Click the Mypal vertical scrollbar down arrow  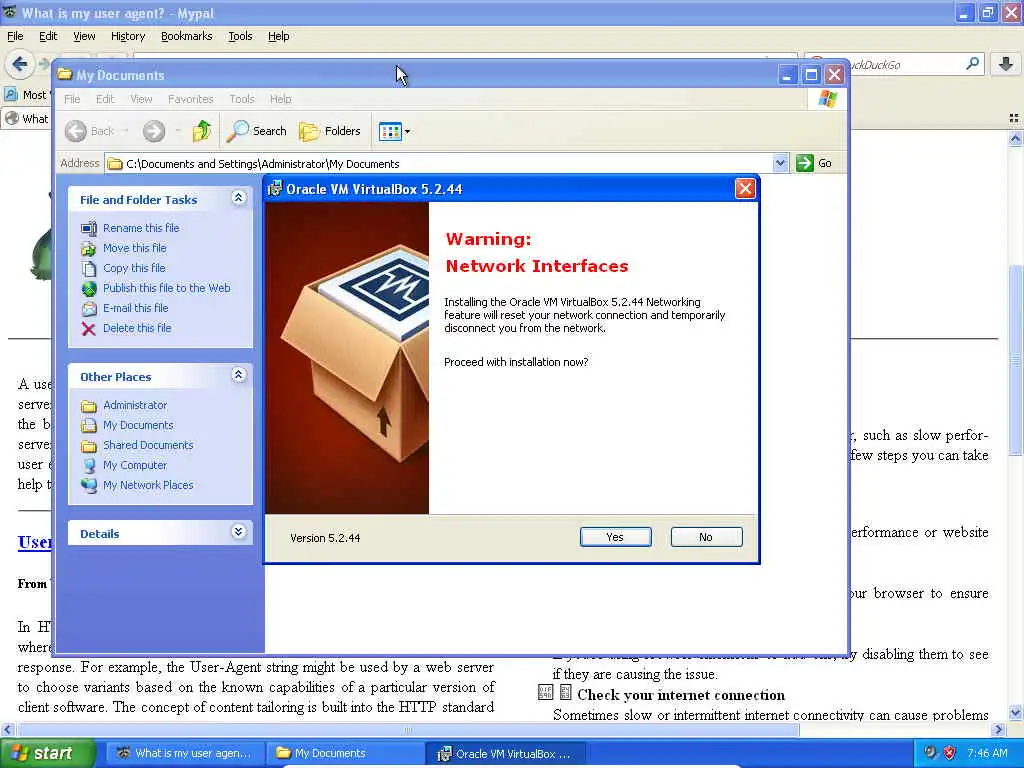[x=1015, y=712]
